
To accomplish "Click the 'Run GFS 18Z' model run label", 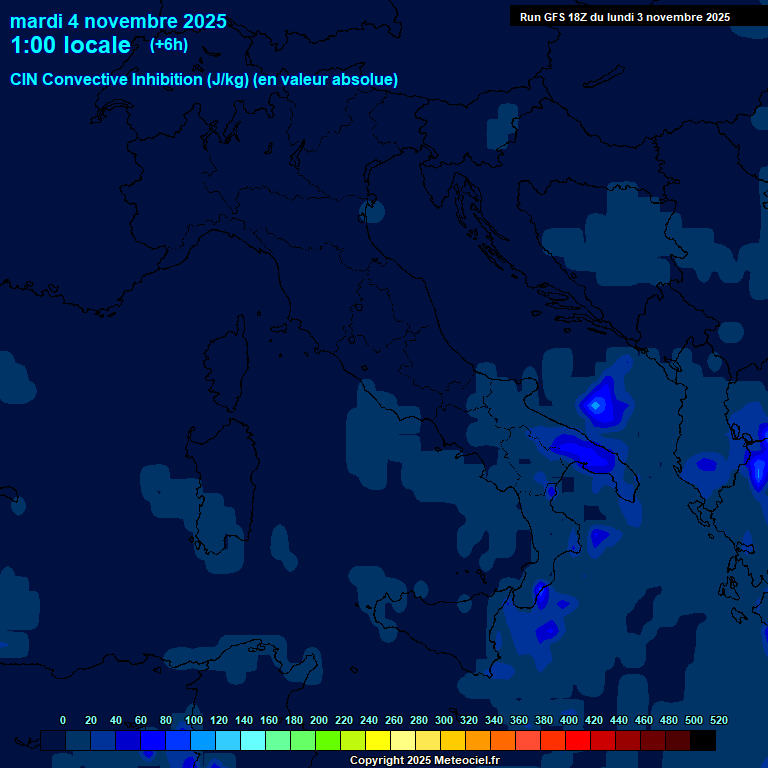I will [624, 17].
